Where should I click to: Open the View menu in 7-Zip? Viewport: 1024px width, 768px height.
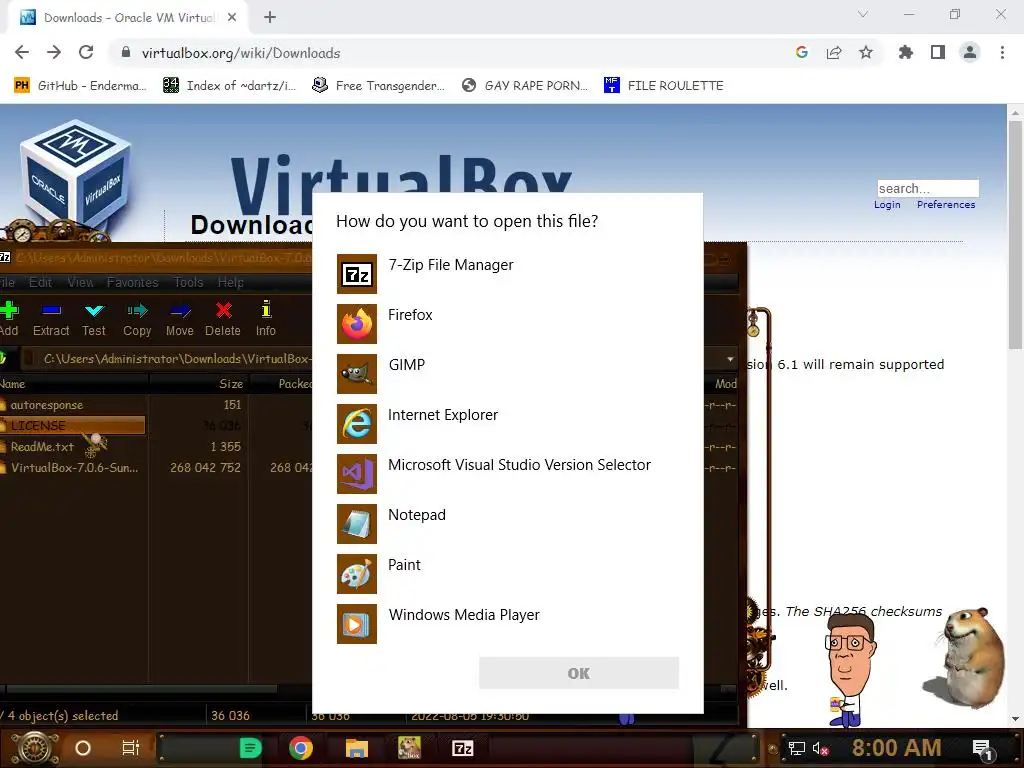click(x=80, y=282)
